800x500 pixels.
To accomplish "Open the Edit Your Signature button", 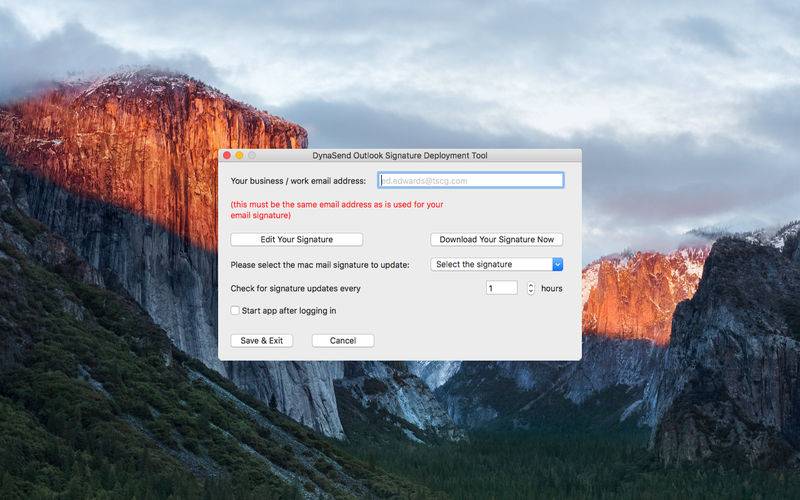I will (296, 239).
